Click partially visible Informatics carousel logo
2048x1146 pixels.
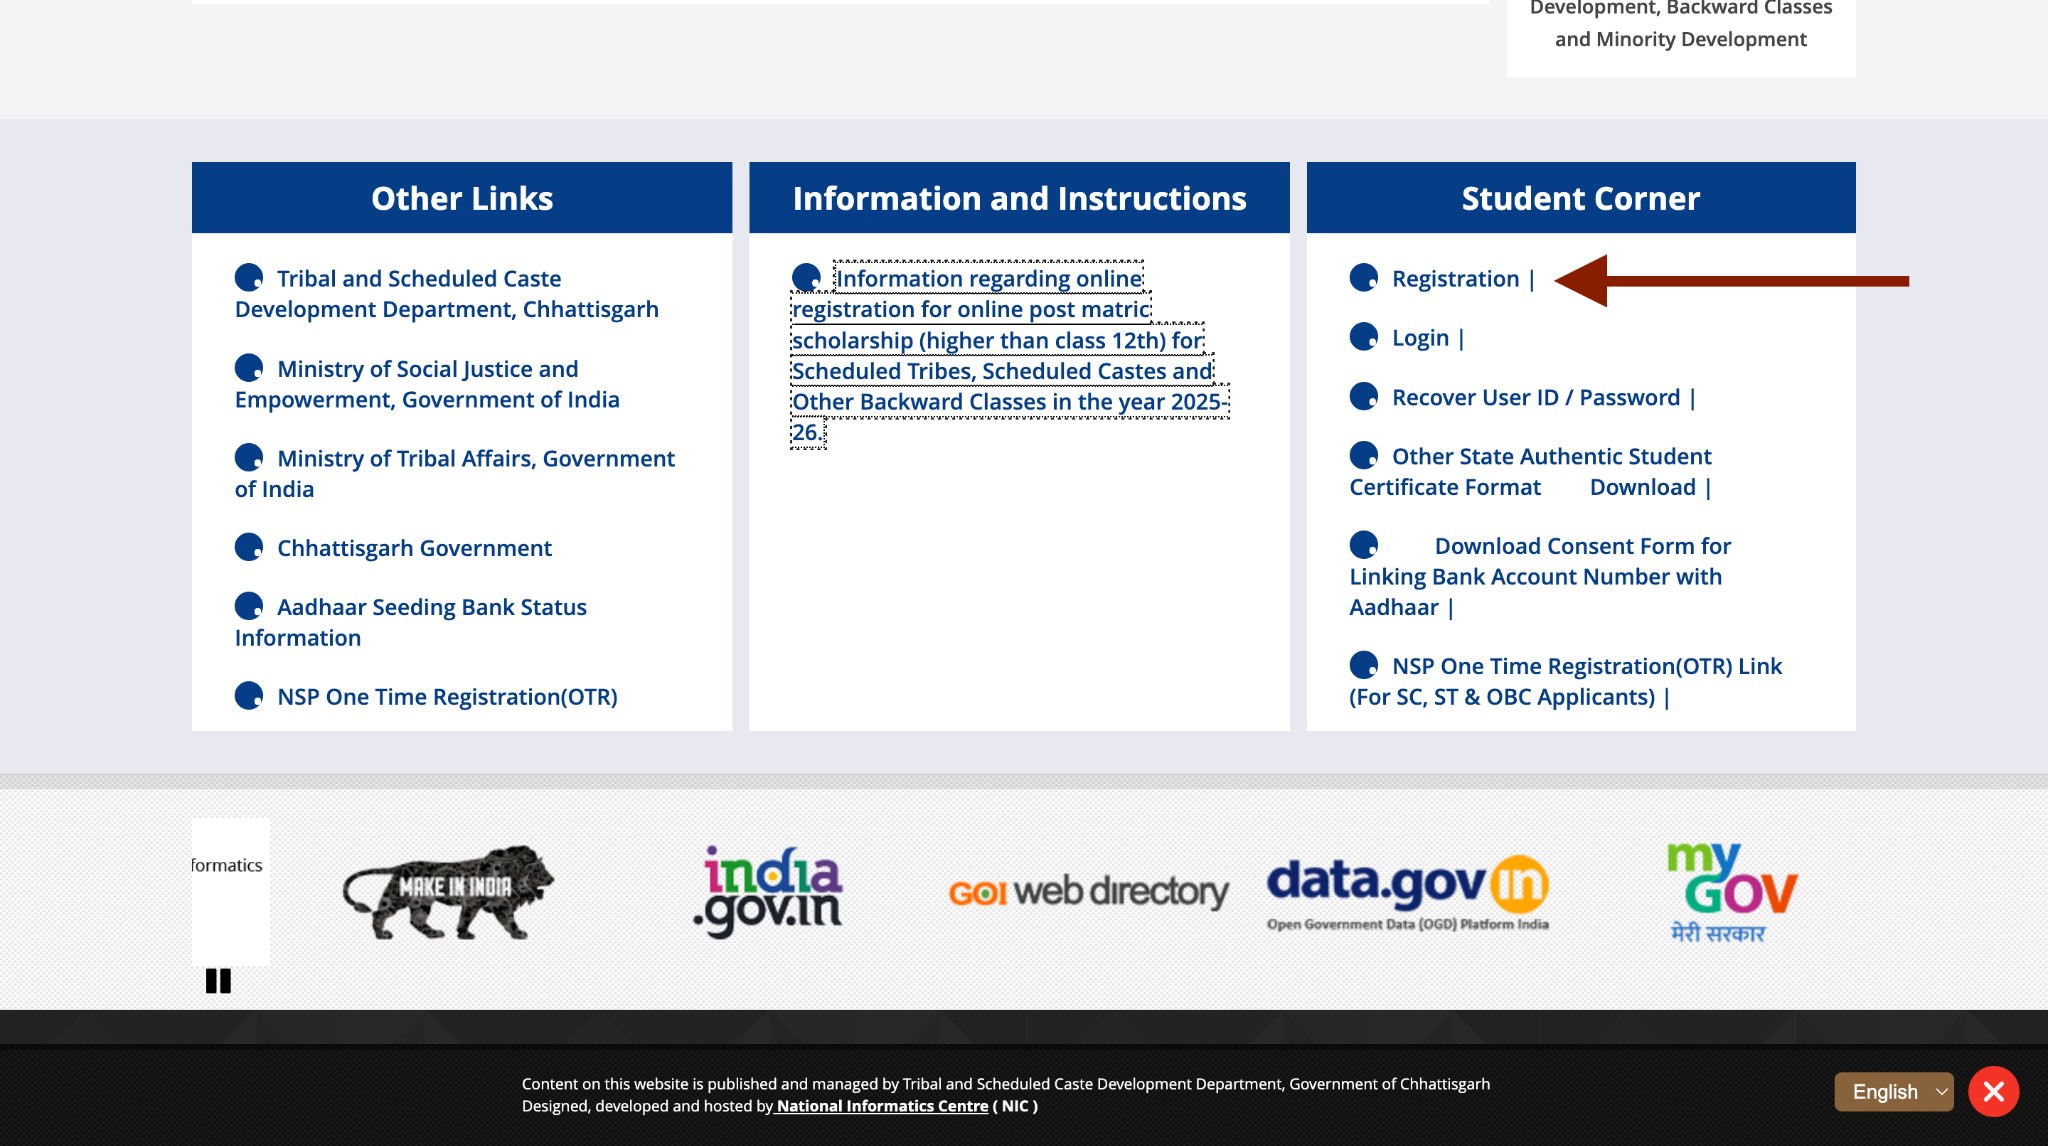click(x=230, y=891)
